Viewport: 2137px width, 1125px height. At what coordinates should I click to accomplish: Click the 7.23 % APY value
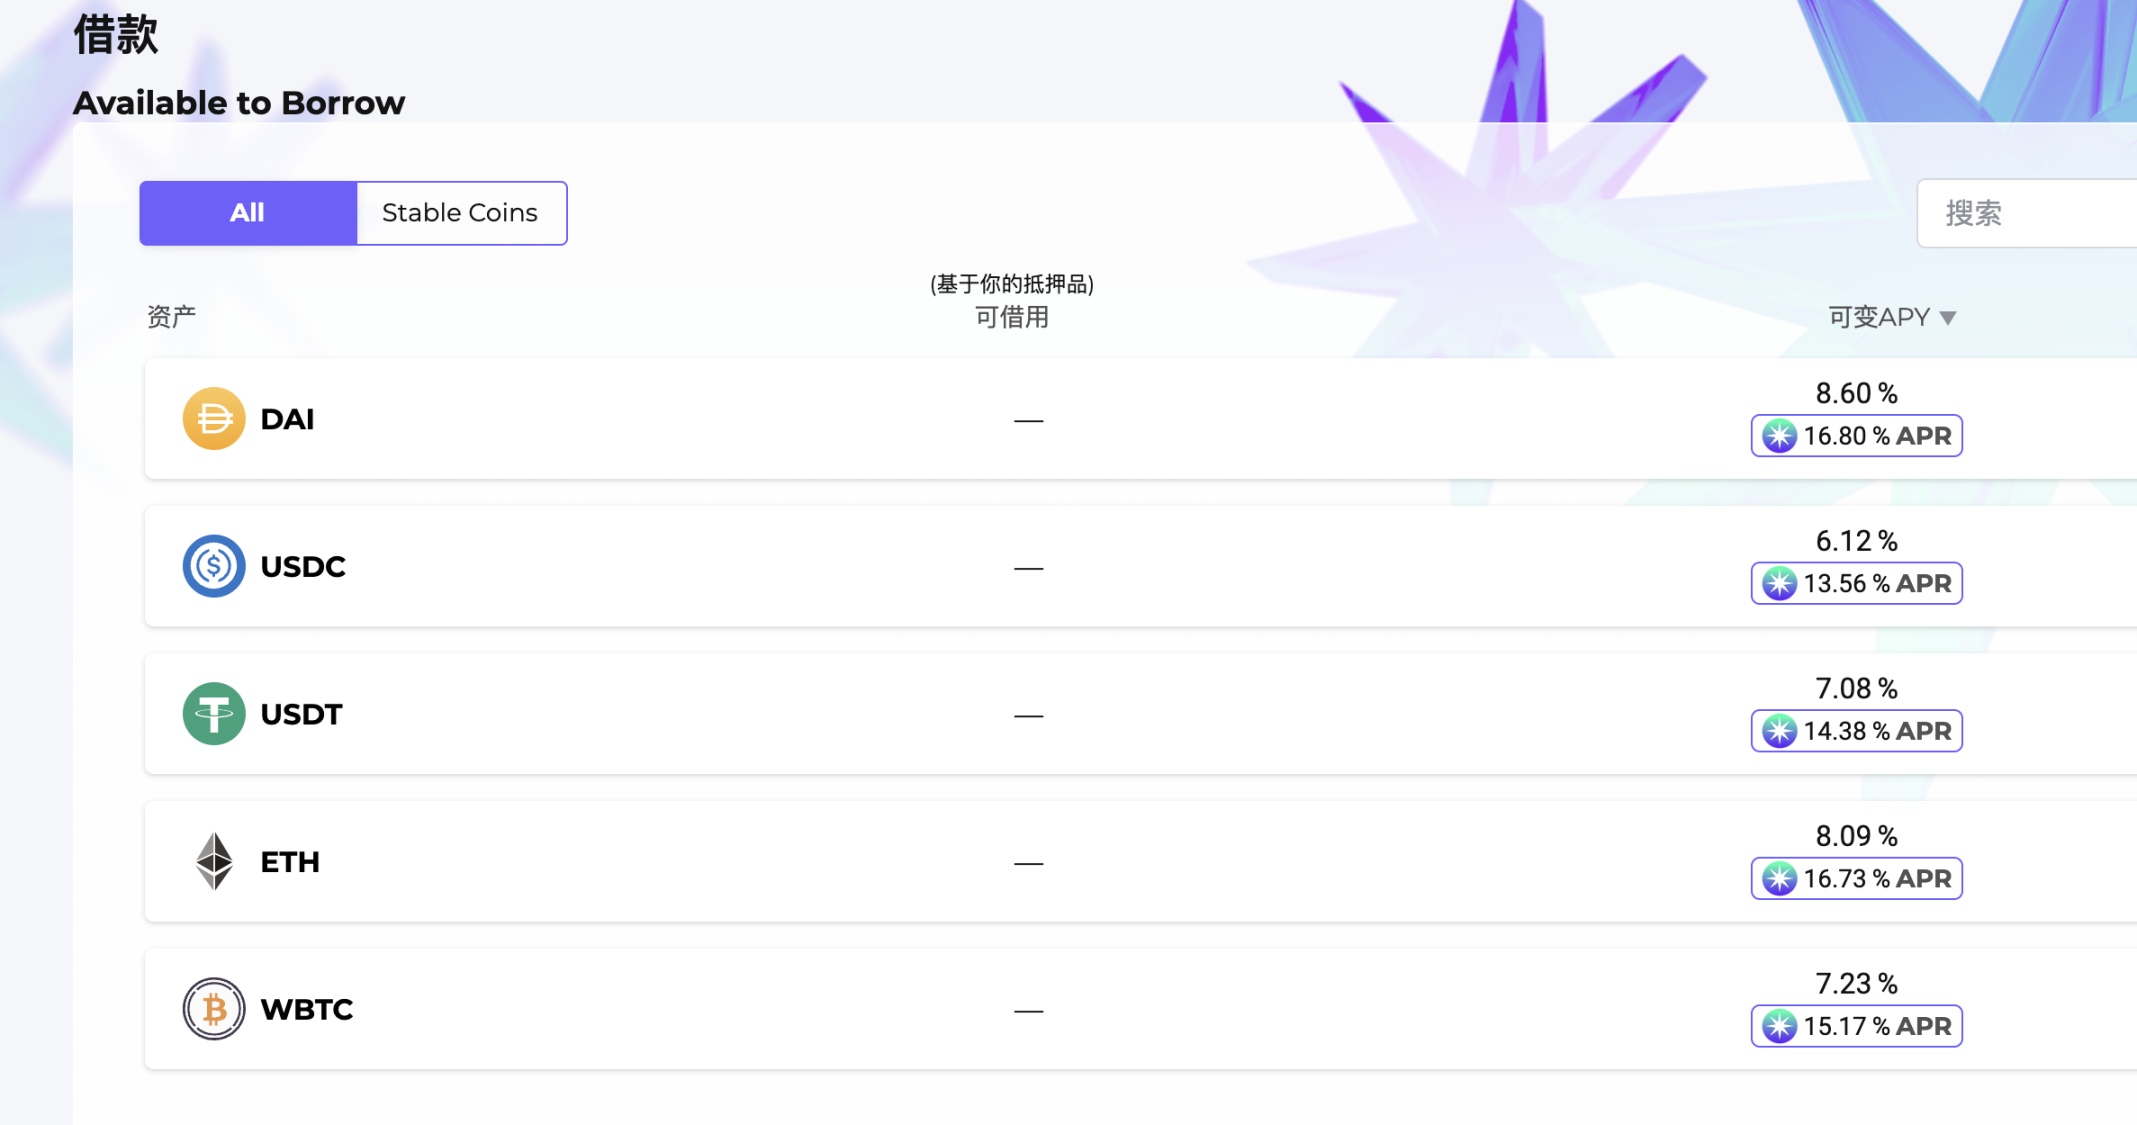1856,983
